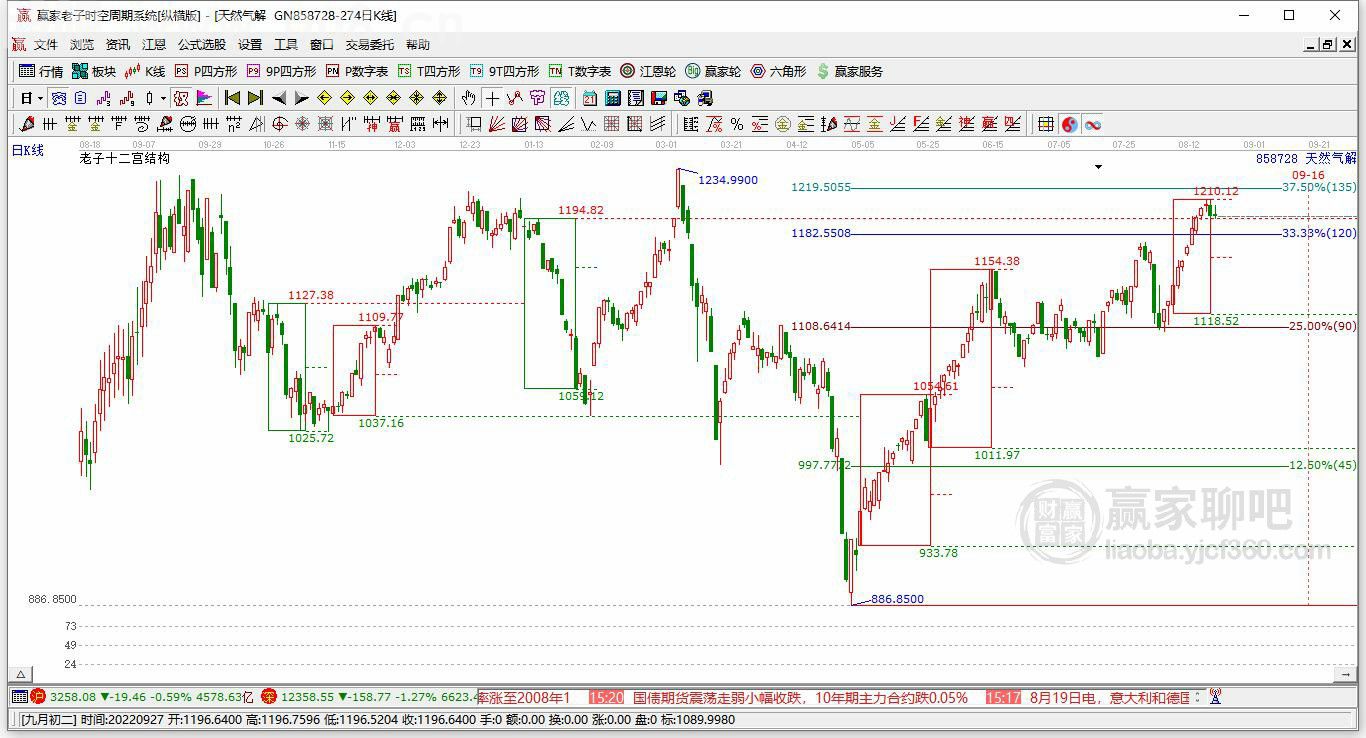Image resolution: width=1366 pixels, height=738 pixels.
Task: Jump to last bar icon
Action: (255, 98)
